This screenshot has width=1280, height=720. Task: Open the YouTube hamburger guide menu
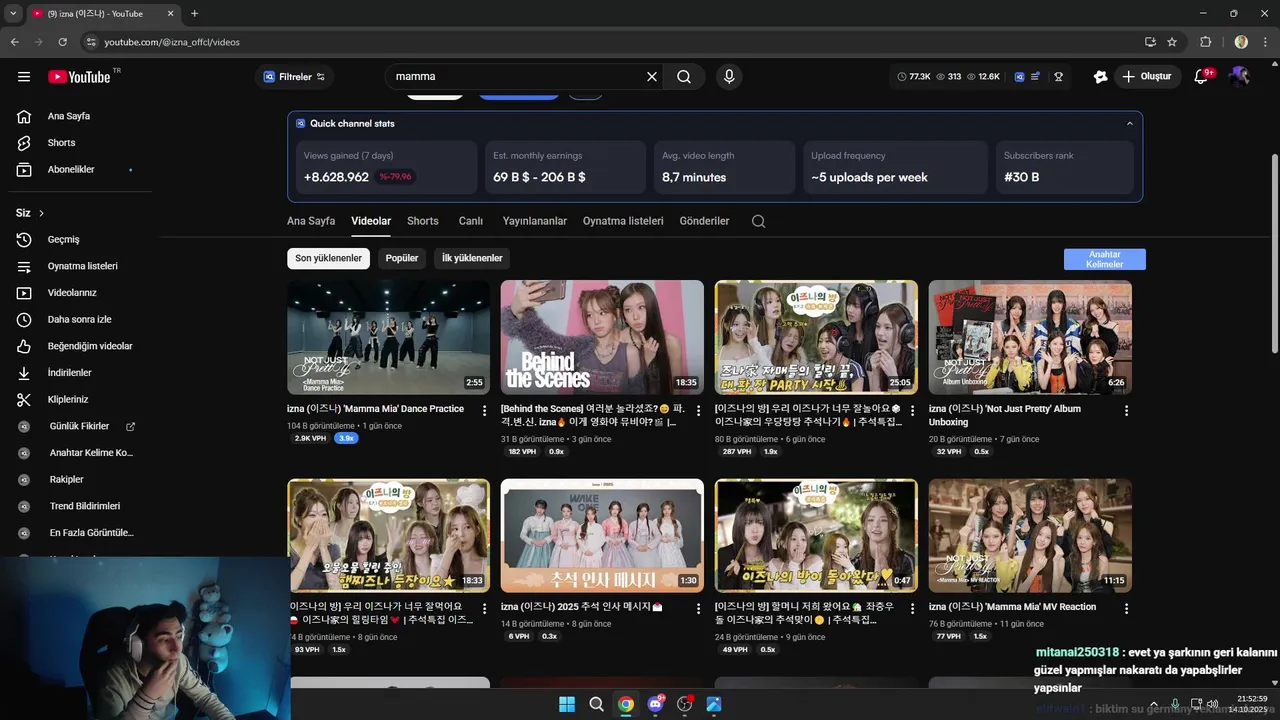point(24,77)
